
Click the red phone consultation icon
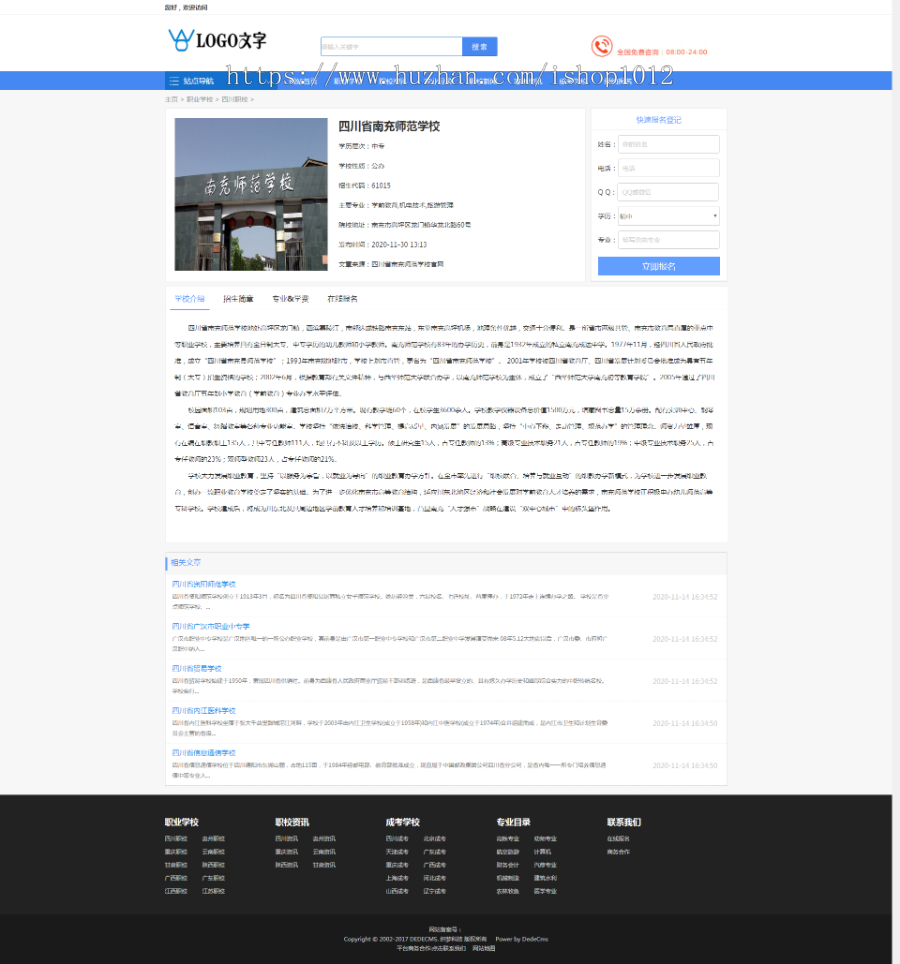point(601,46)
